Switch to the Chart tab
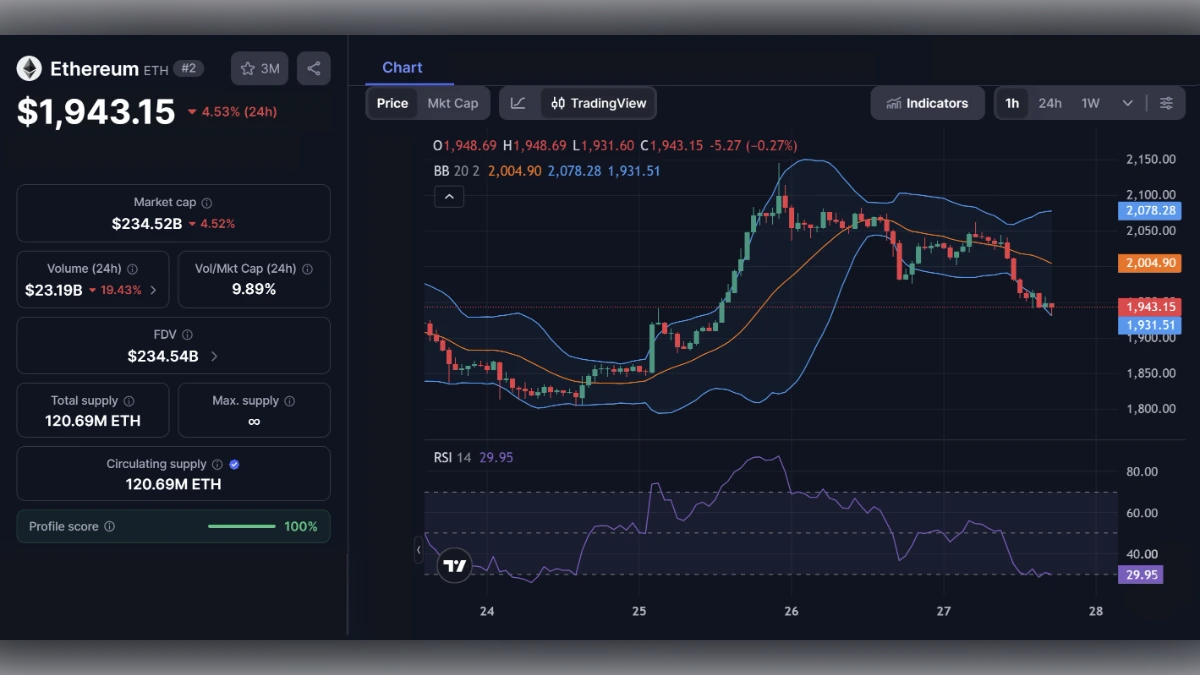The image size is (1200, 675). click(403, 67)
